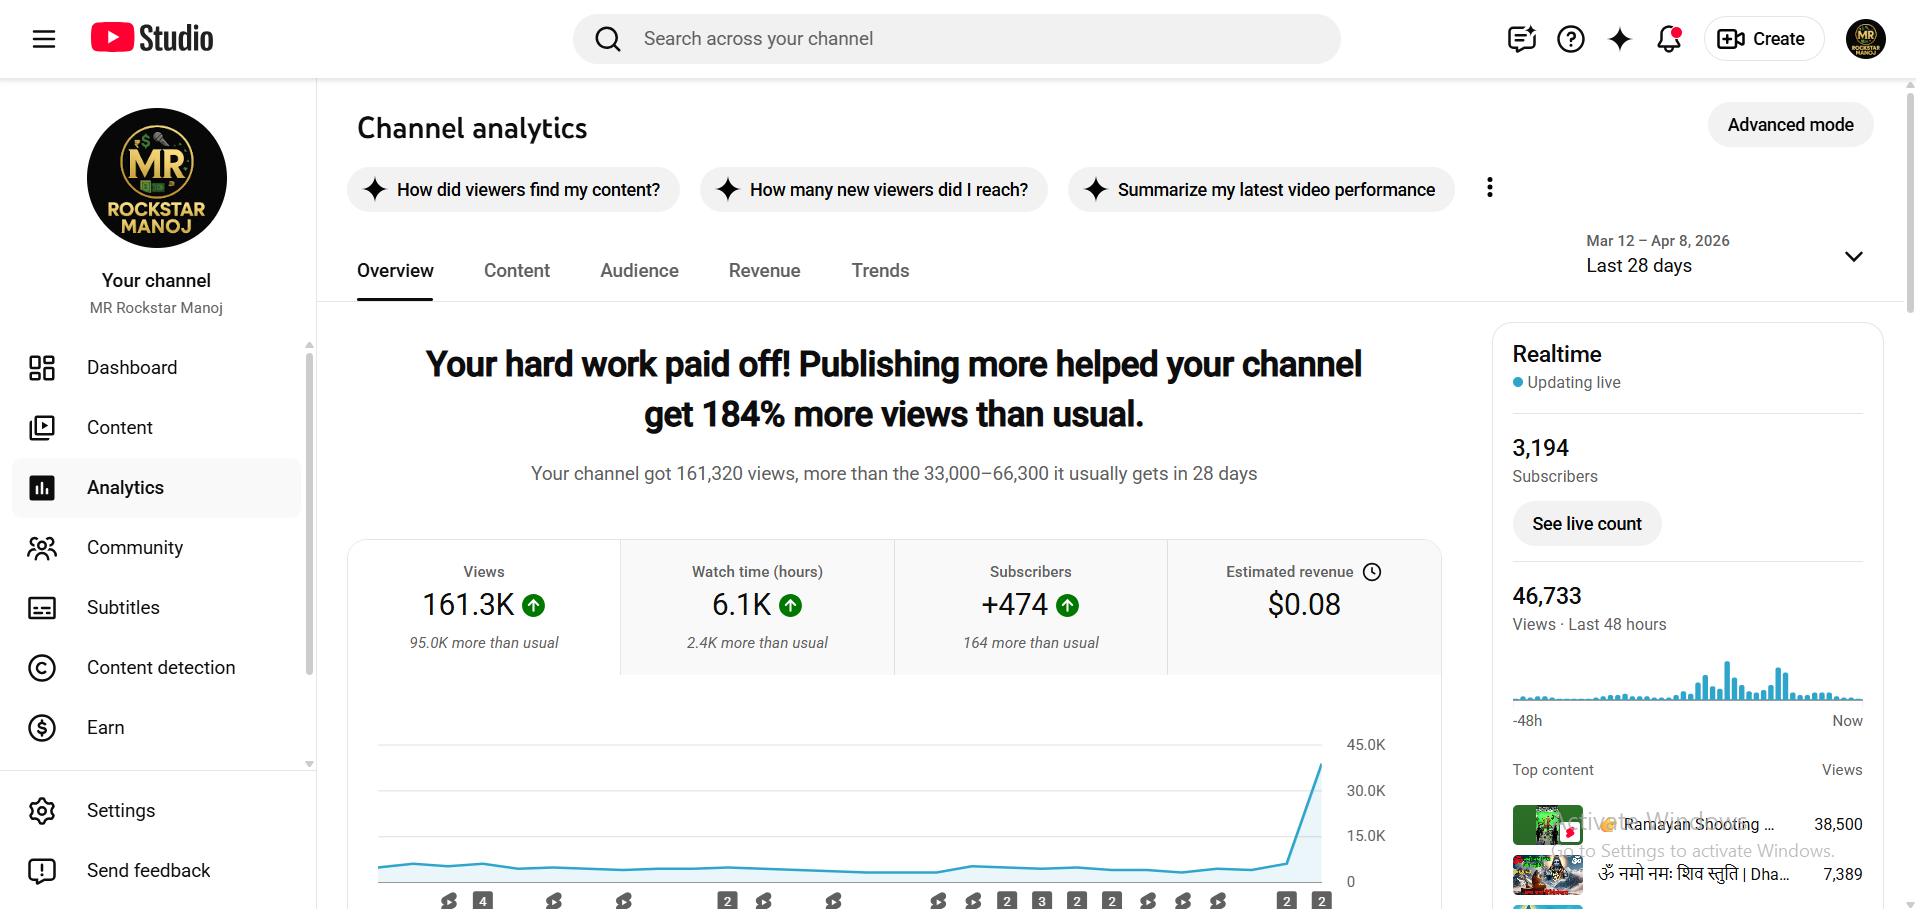Click the Create button
Viewport: 1916px width, 909px height.
click(1763, 39)
